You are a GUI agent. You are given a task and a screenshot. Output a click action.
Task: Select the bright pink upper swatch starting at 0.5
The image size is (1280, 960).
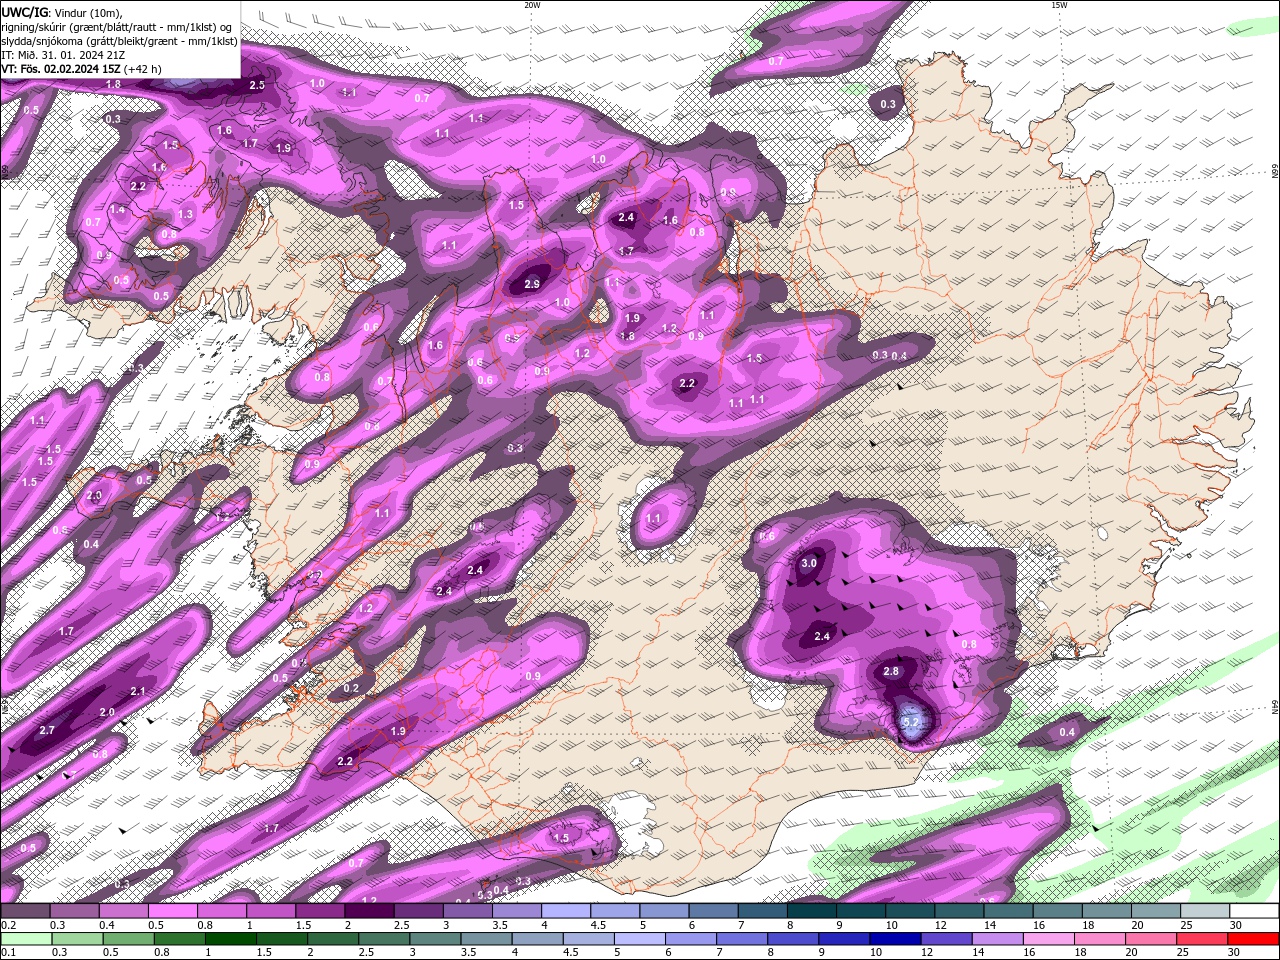[x=172, y=911]
